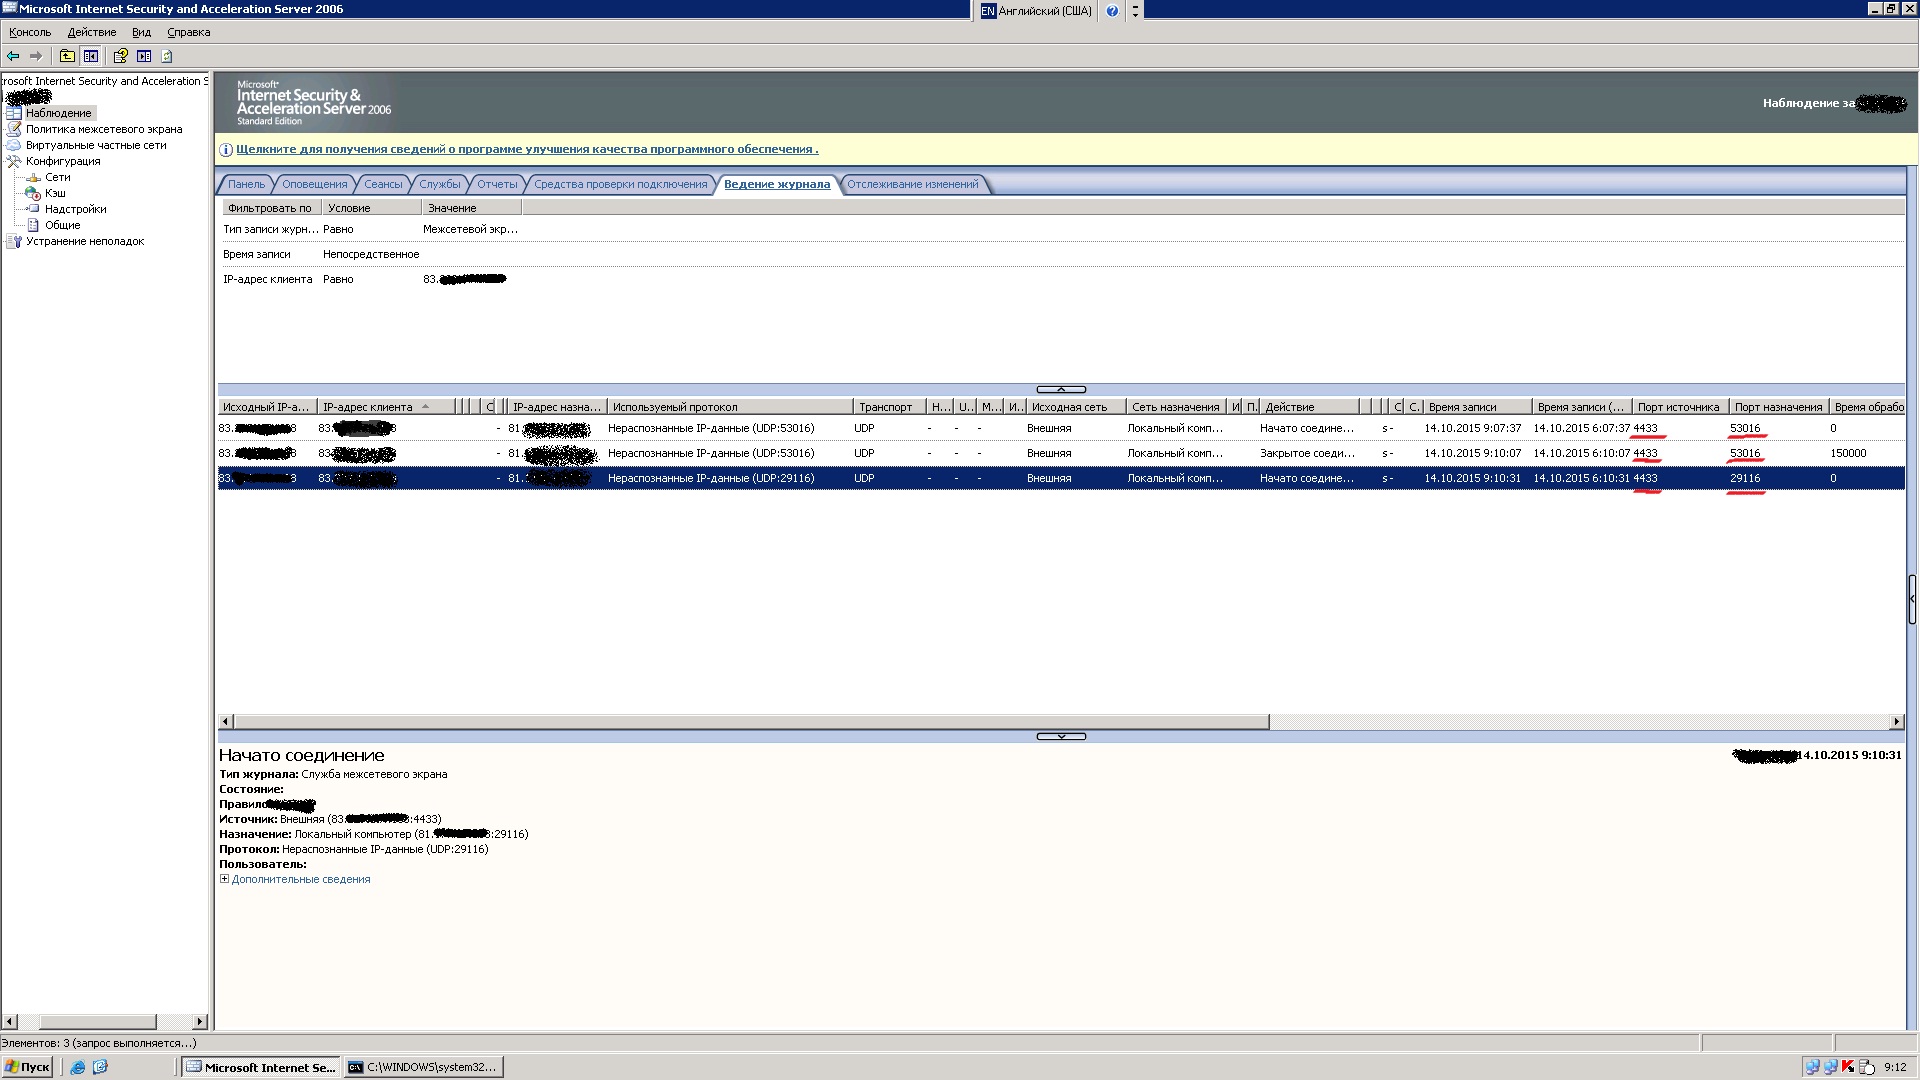Click the info icon in yellow banner

coord(226,150)
